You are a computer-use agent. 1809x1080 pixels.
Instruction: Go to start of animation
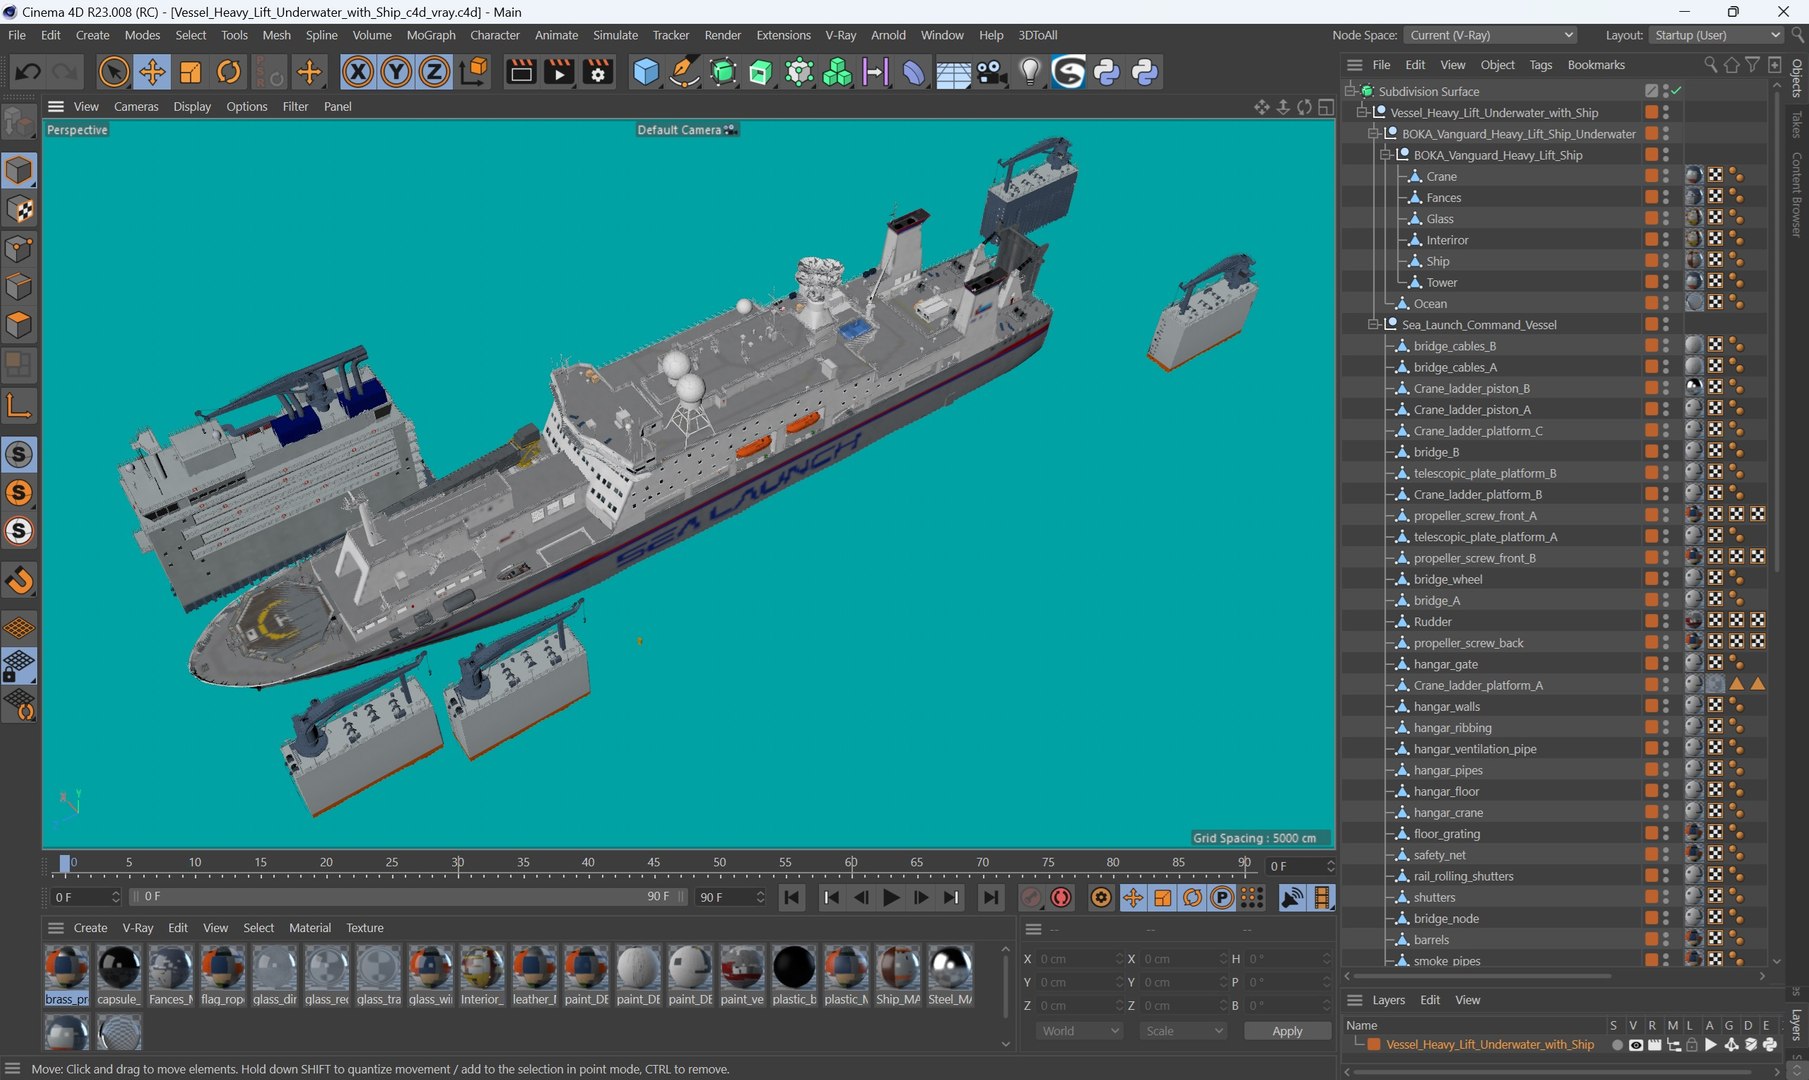(792, 898)
